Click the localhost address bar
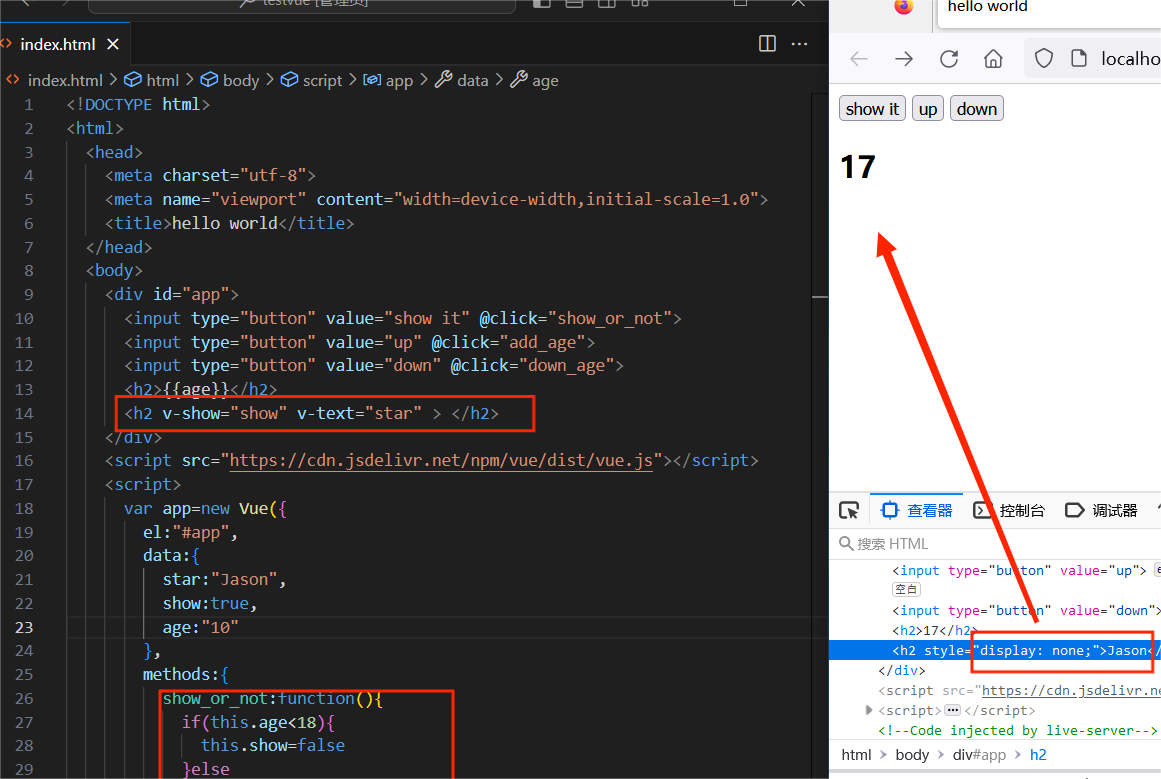 point(1128,58)
